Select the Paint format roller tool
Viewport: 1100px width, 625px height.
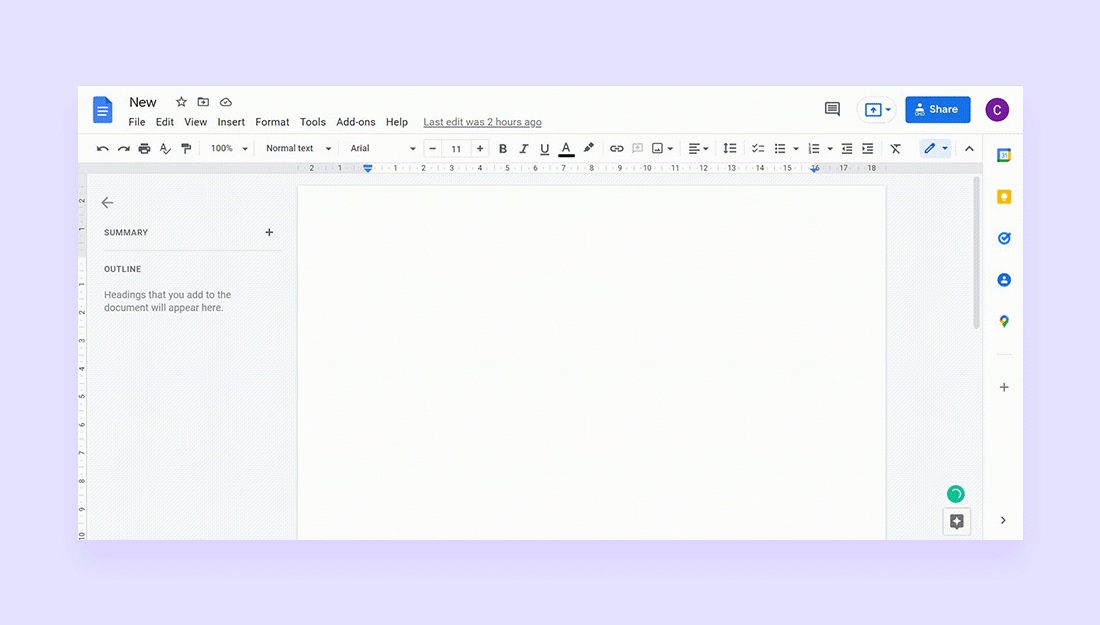(x=186, y=149)
